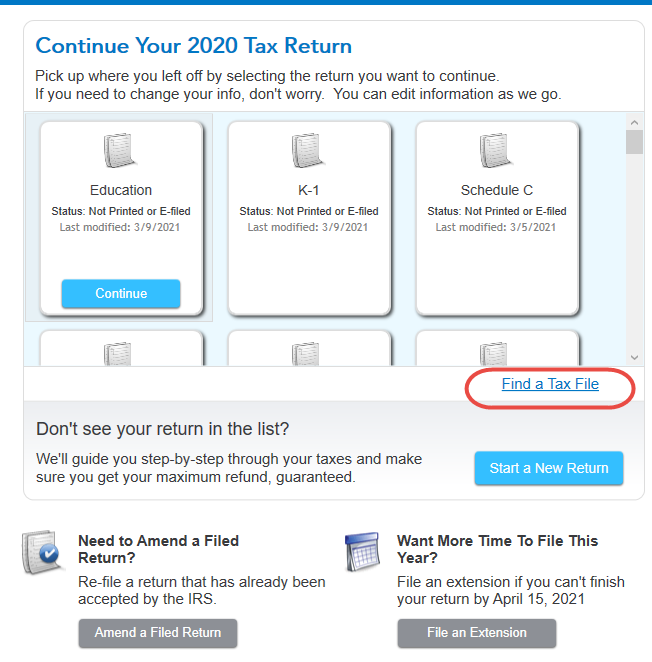Click the scroll down arrow of return list
This screenshot has width=652, height=662.
[x=634, y=357]
